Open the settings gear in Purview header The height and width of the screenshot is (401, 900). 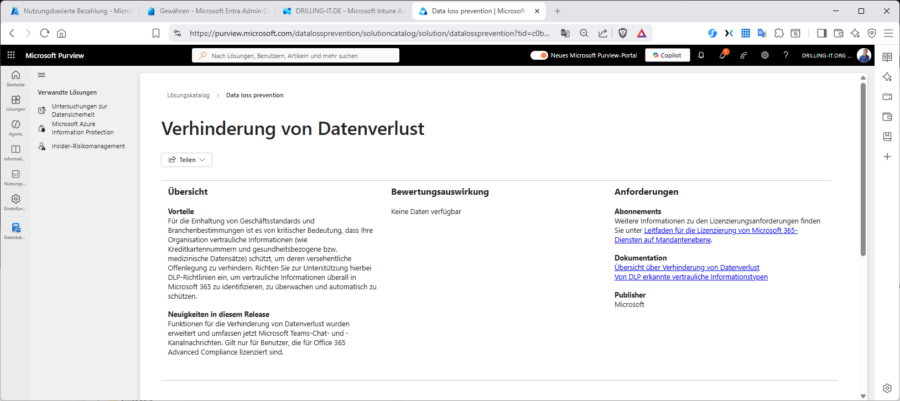[x=765, y=56]
